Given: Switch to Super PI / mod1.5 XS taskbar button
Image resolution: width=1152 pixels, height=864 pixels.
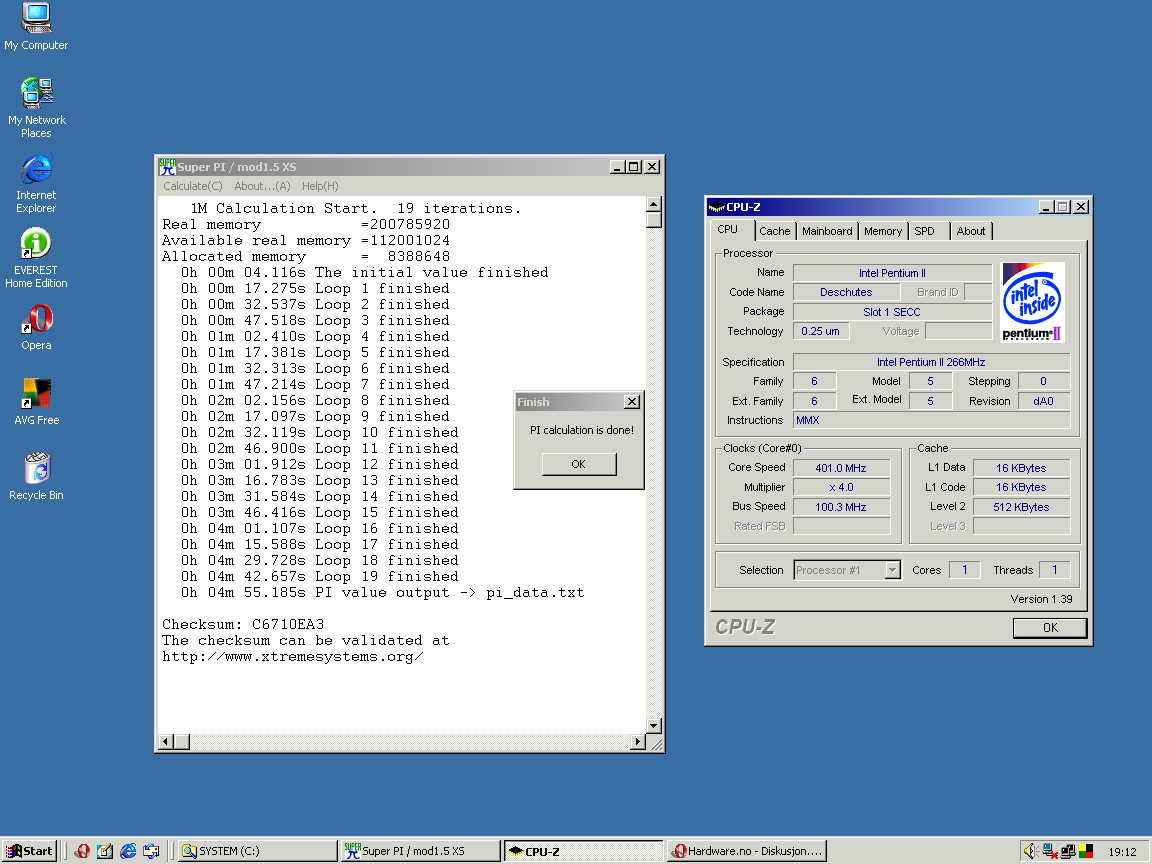Looking at the screenshot, I should (419, 851).
